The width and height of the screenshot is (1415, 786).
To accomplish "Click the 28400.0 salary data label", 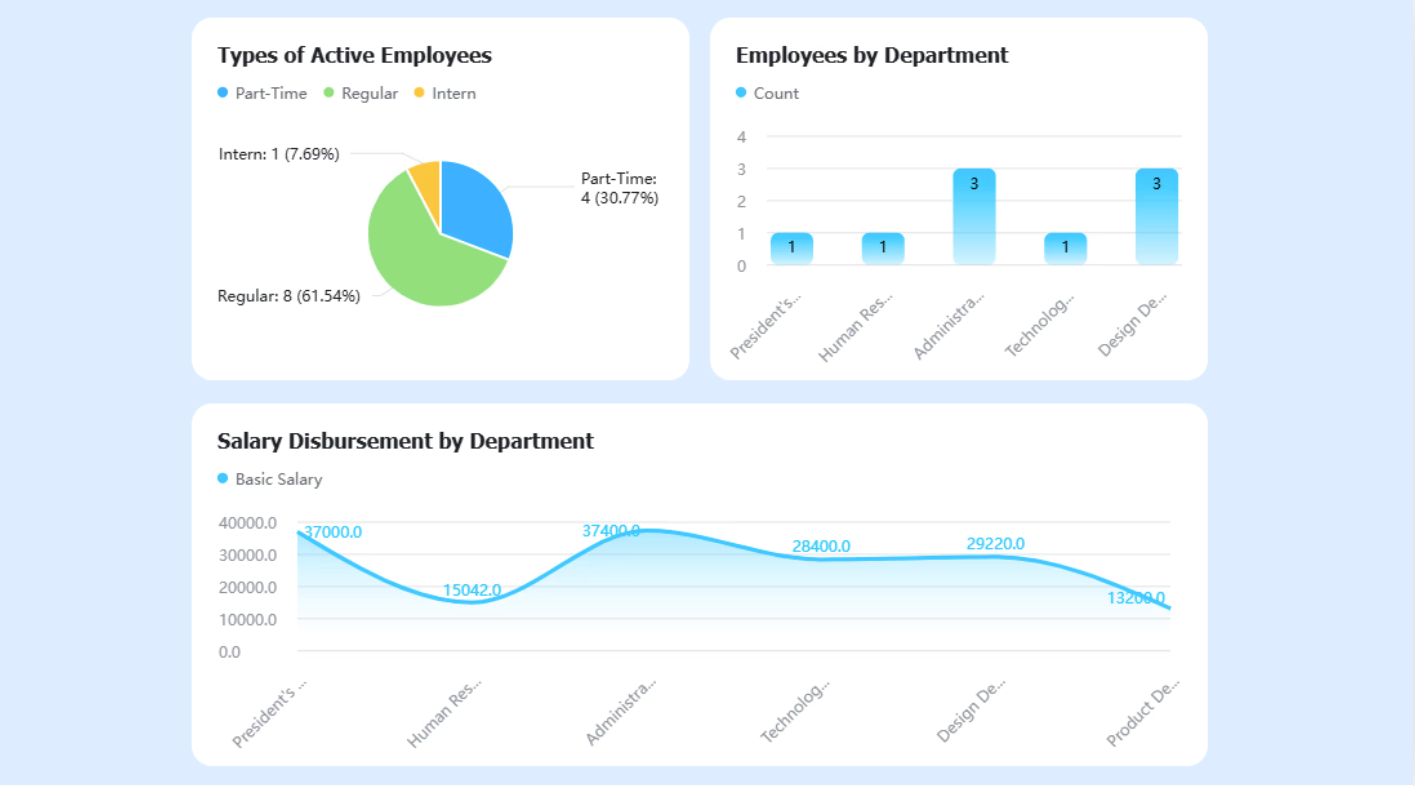I will (x=821, y=546).
